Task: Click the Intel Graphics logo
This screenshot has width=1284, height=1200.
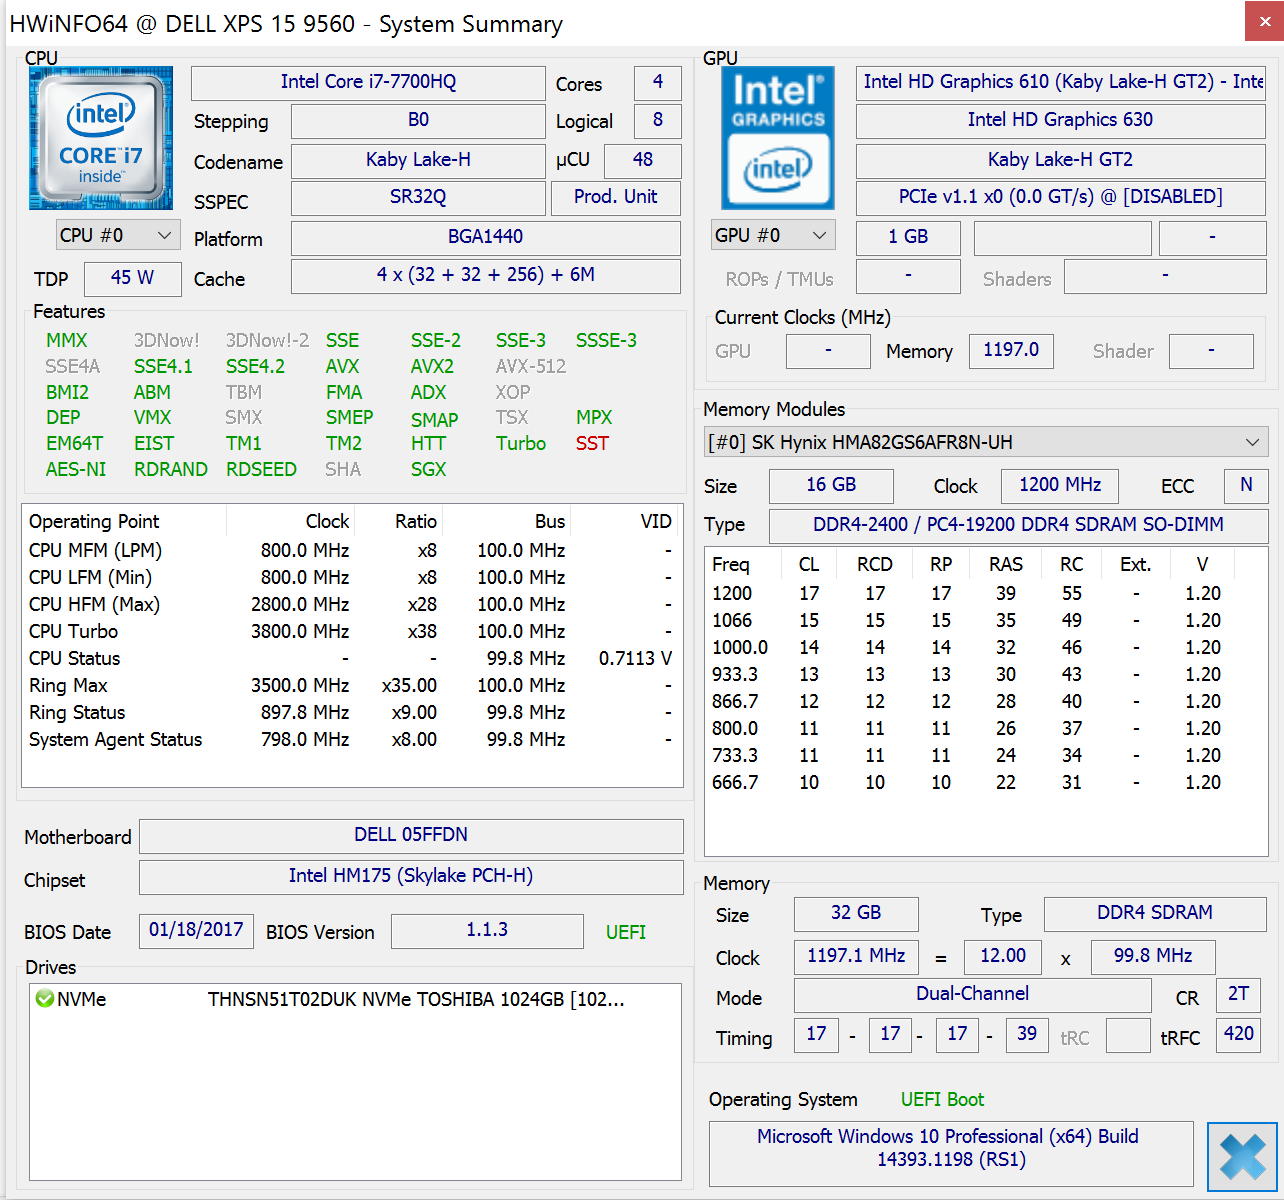Action: [778, 138]
